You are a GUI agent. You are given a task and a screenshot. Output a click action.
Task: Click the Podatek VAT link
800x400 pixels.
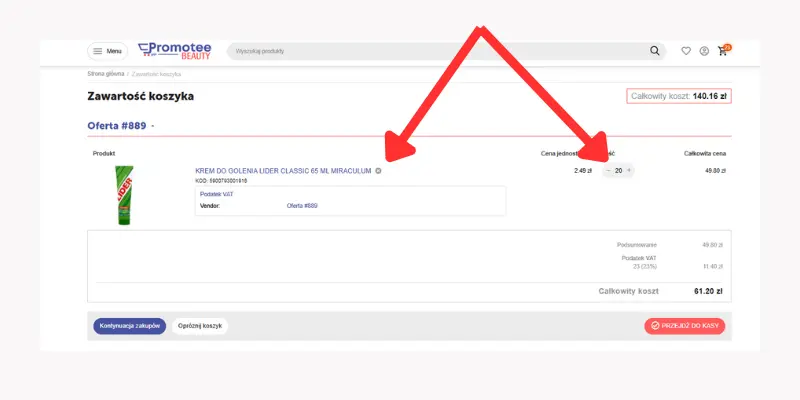click(216, 194)
